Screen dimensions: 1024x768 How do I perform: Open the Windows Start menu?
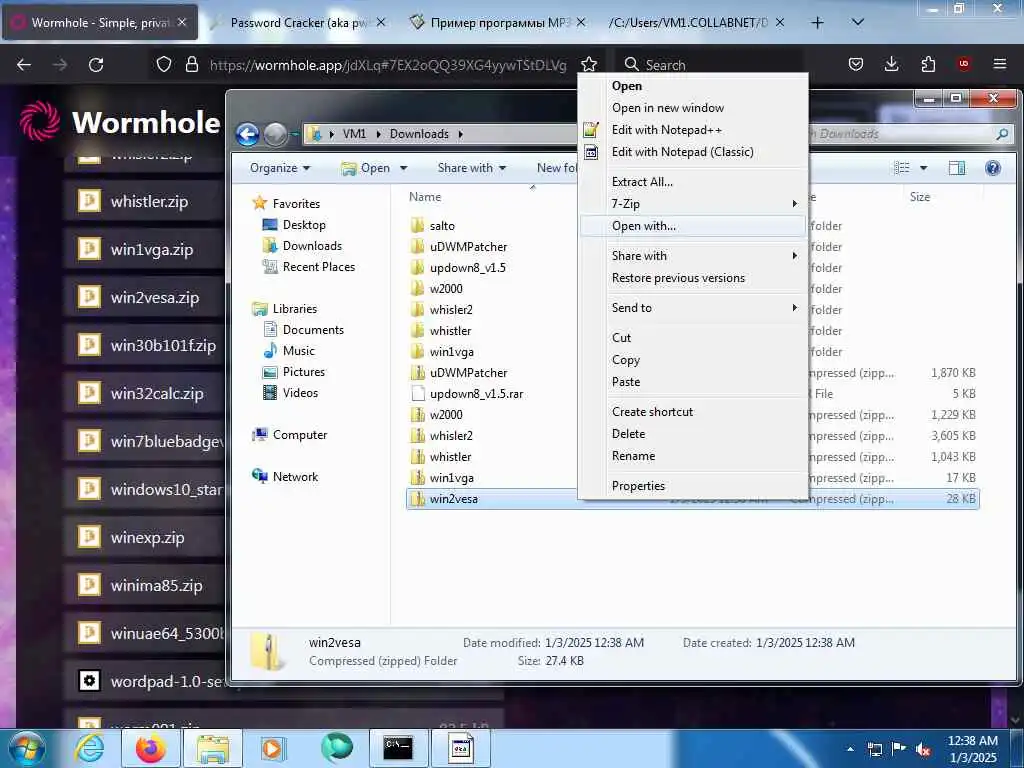point(27,748)
